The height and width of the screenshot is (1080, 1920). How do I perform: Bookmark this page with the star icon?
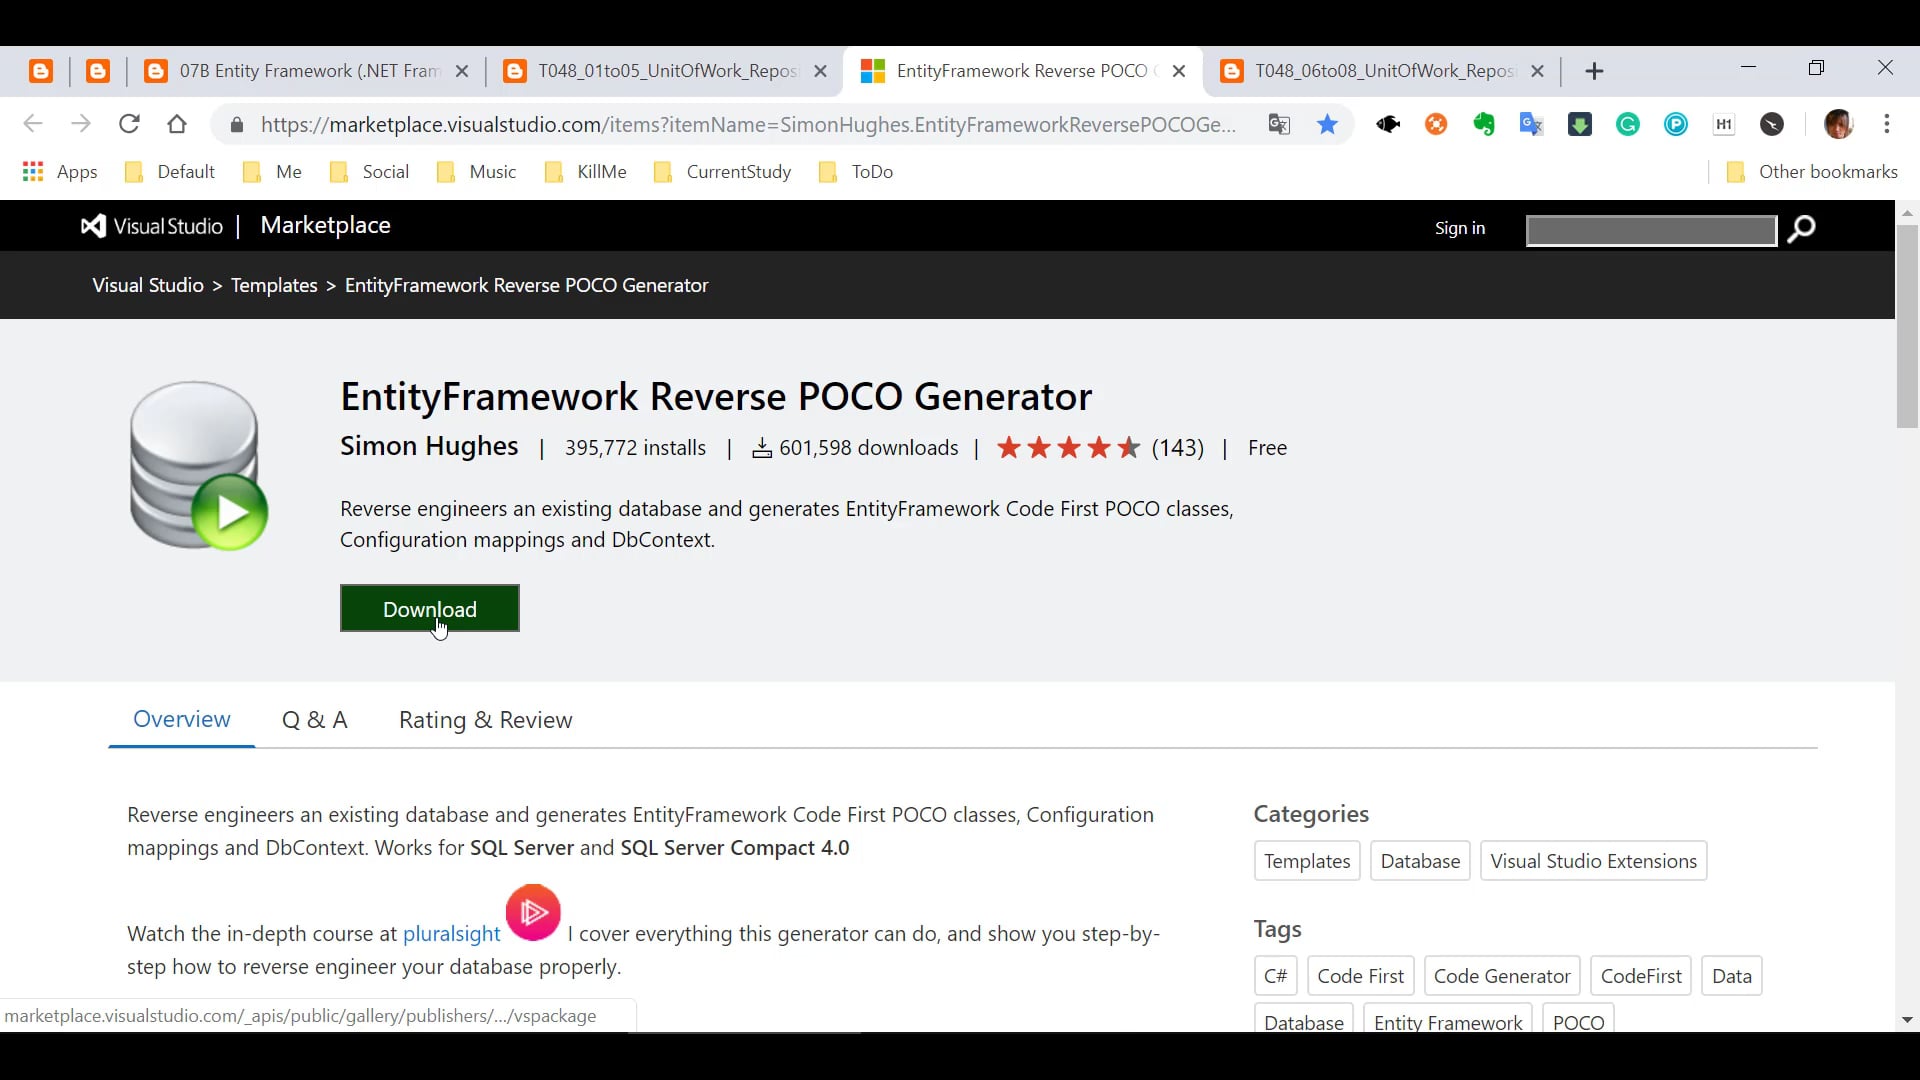coord(1327,124)
